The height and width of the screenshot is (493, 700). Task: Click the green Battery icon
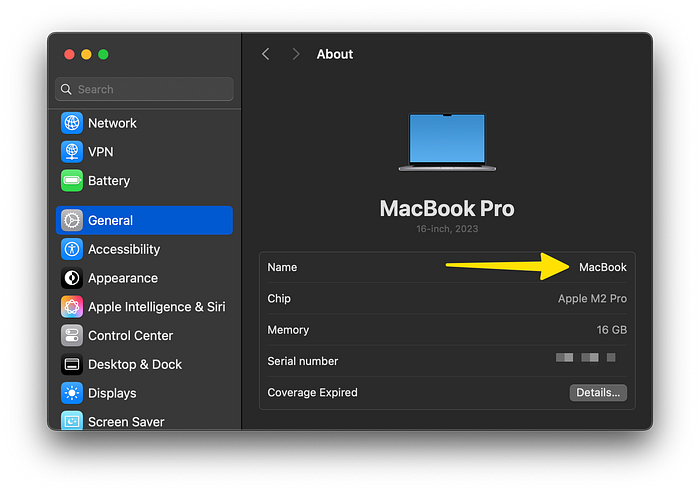(x=72, y=181)
